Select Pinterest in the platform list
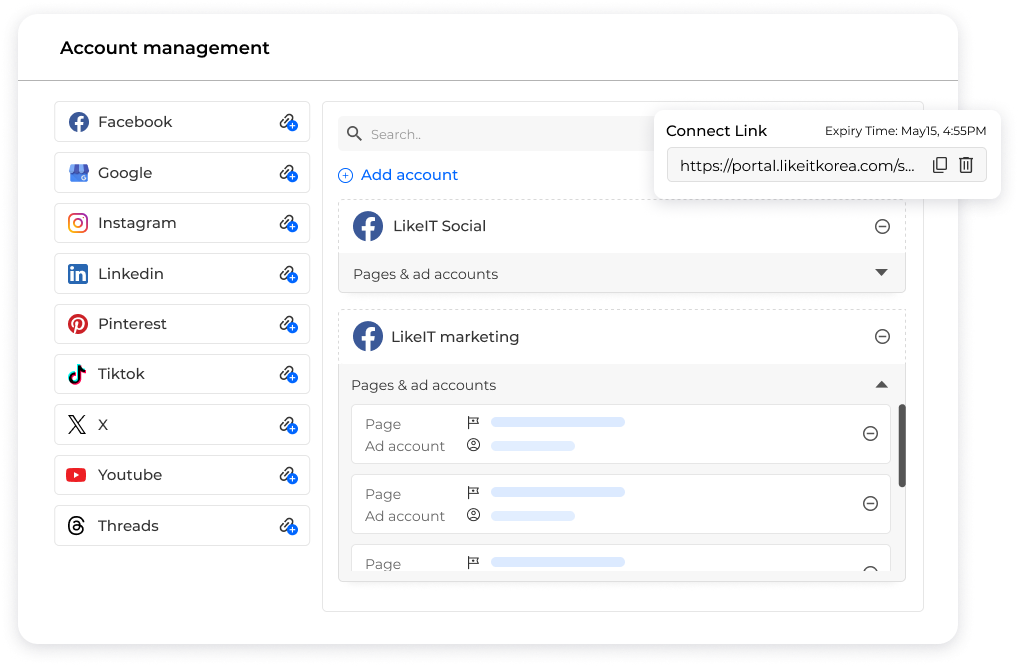 coord(182,324)
